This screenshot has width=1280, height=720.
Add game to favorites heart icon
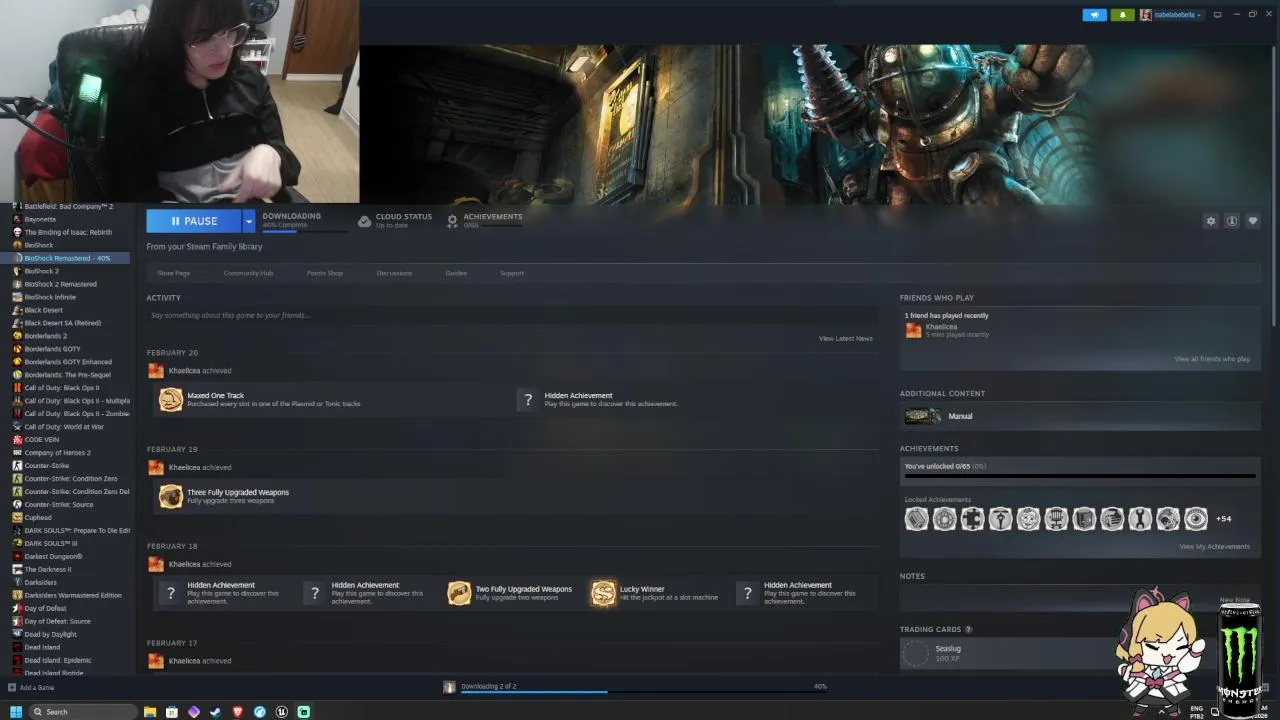pos(1253,221)
